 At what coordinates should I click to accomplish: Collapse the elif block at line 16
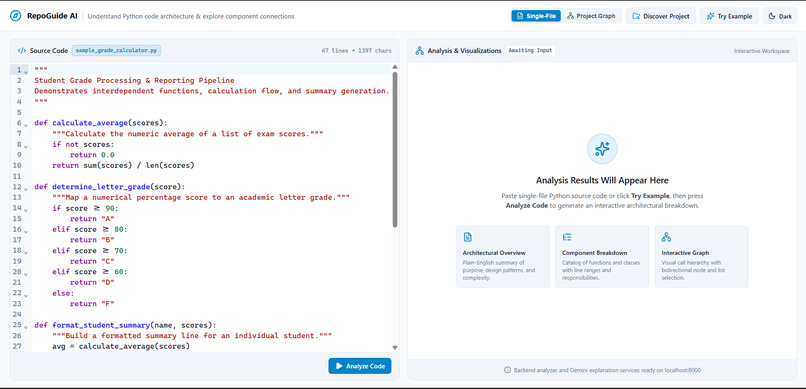pyautogui.click(x=26, y=231)
